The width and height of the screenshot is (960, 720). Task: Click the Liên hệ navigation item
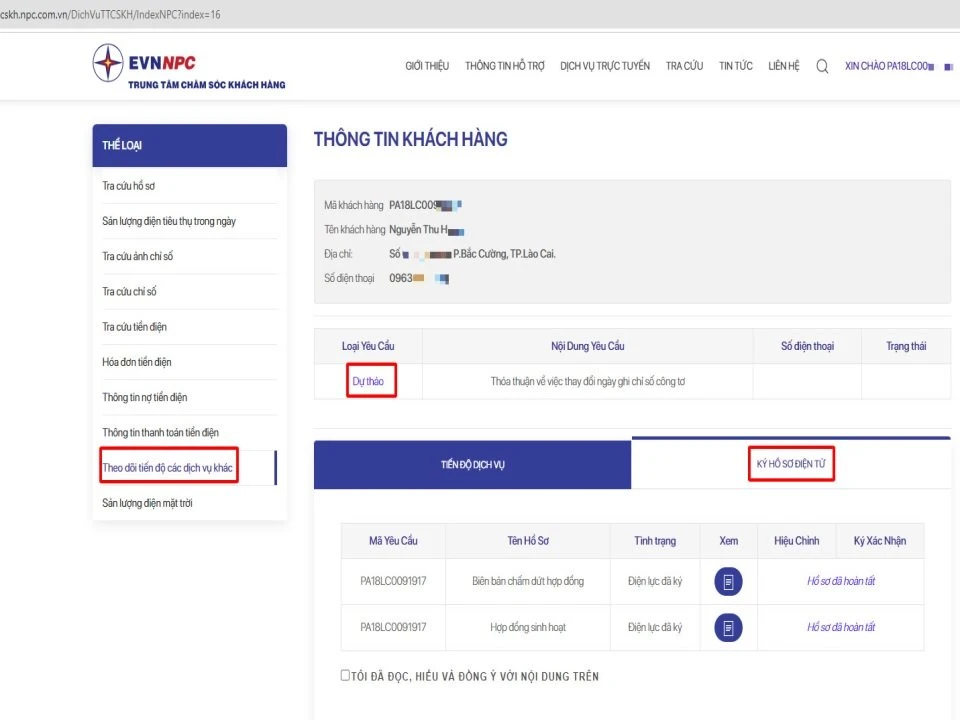click(784, 66)
